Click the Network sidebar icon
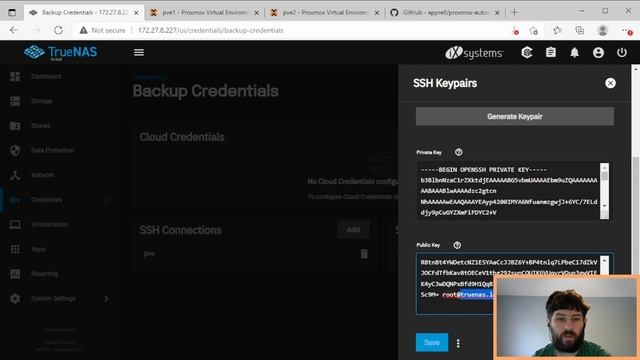Viewport: 640px width, 360px height. pos(15,175)
